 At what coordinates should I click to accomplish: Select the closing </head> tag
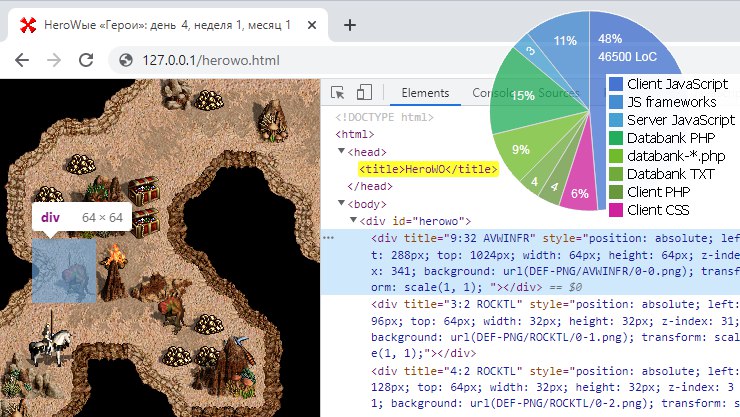tap(370, 186)
